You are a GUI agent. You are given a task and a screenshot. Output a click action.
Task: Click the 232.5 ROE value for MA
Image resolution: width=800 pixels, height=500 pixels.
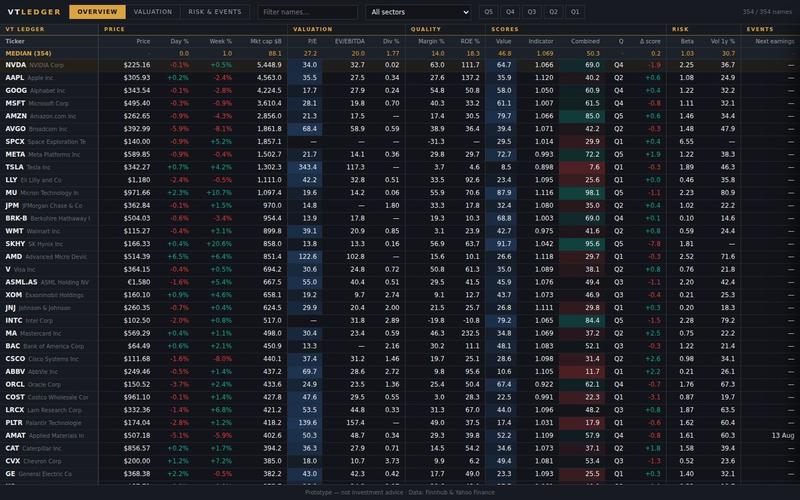469,333
